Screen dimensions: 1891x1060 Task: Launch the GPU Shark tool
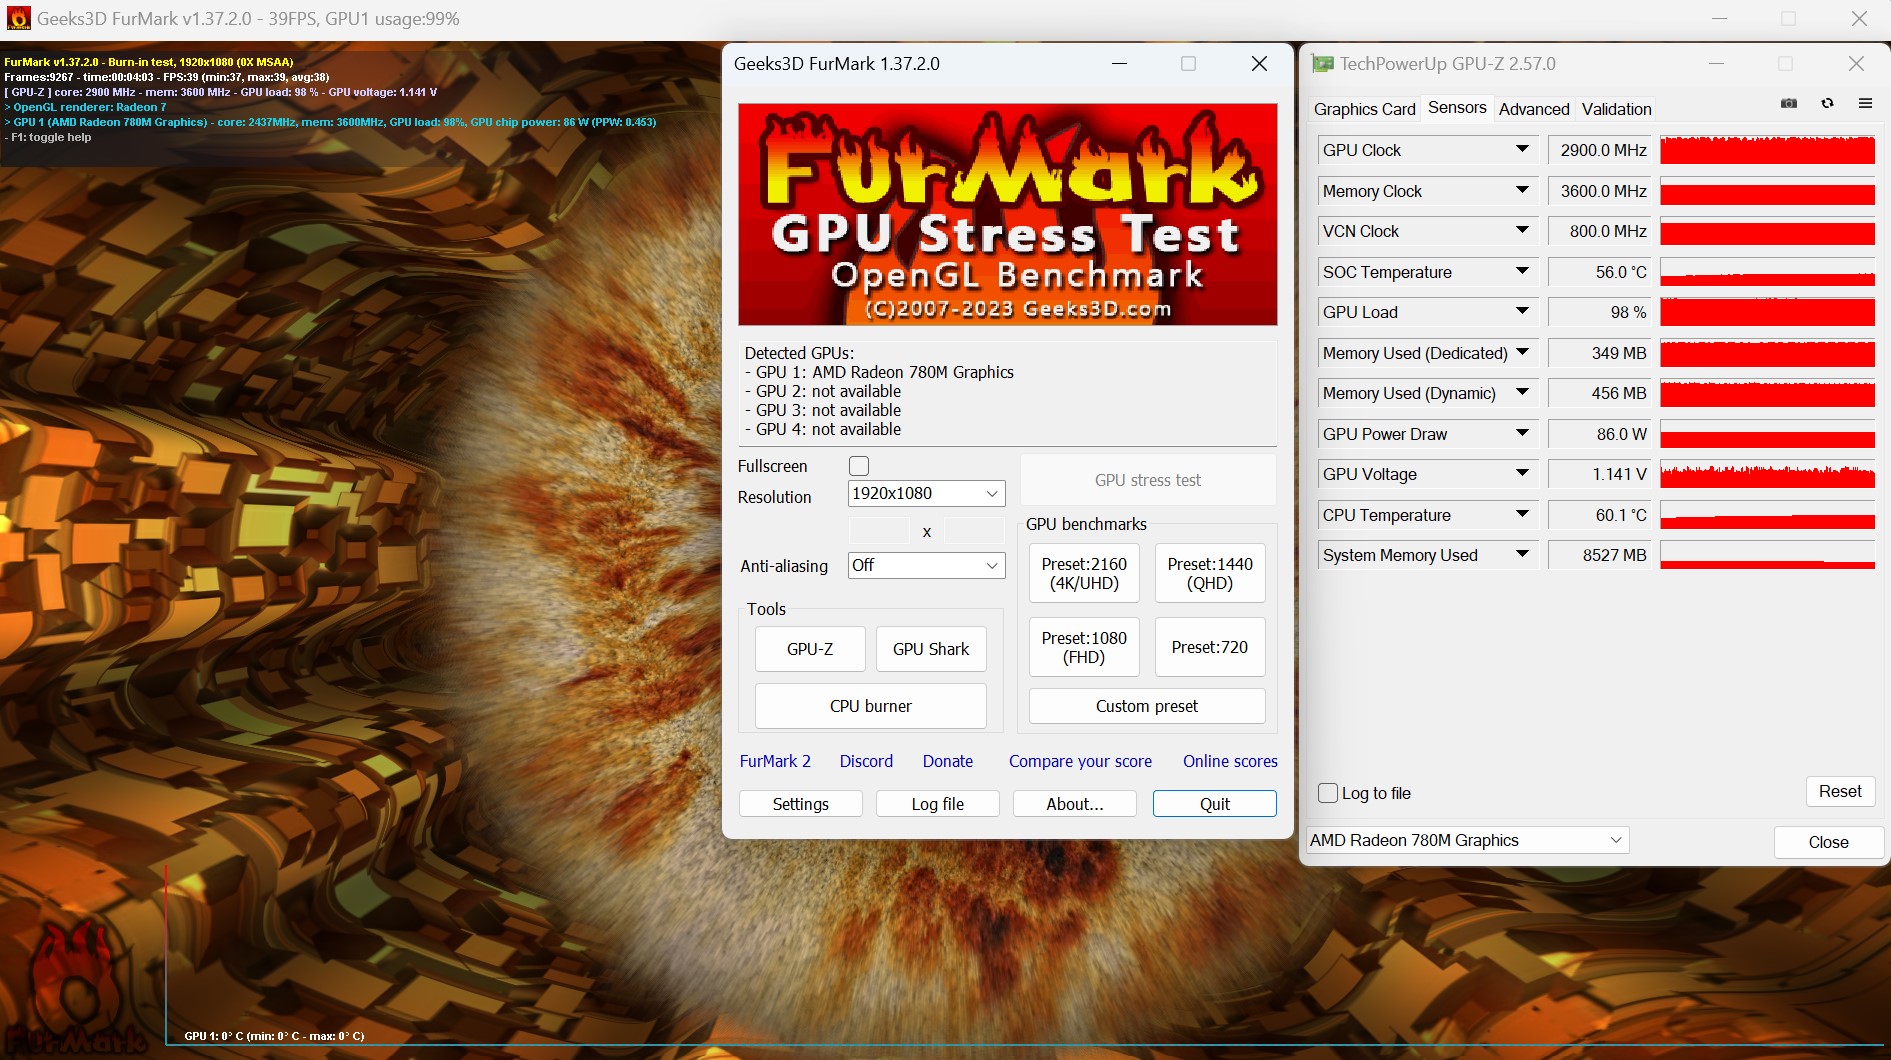pos(931,649)
